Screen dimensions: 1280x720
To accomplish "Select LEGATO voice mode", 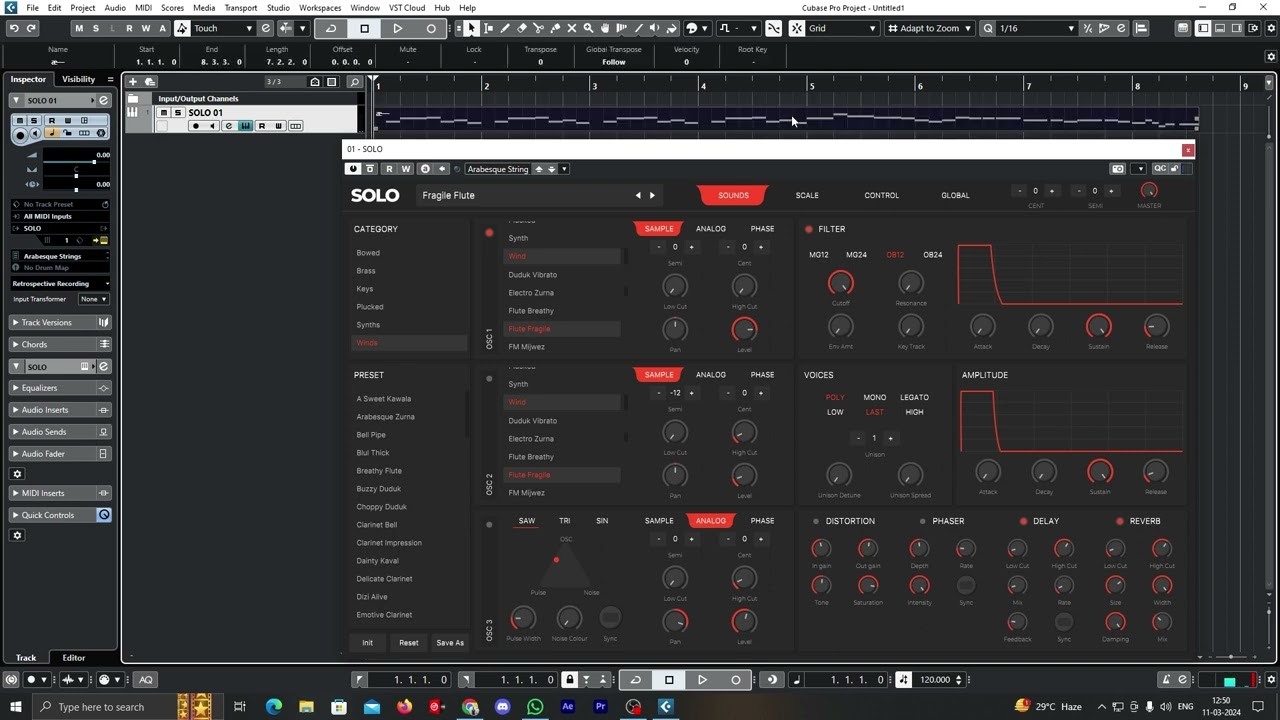I will 914,397.
